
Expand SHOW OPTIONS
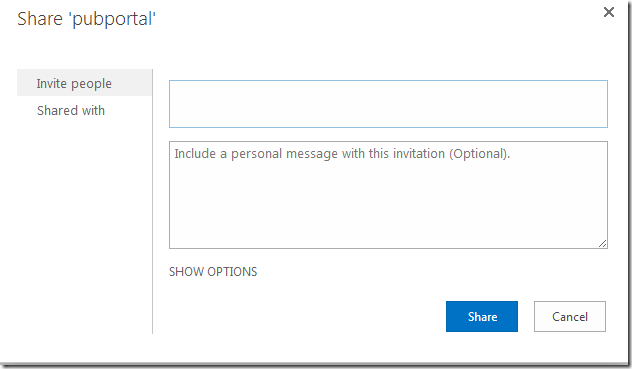(213, 272)
